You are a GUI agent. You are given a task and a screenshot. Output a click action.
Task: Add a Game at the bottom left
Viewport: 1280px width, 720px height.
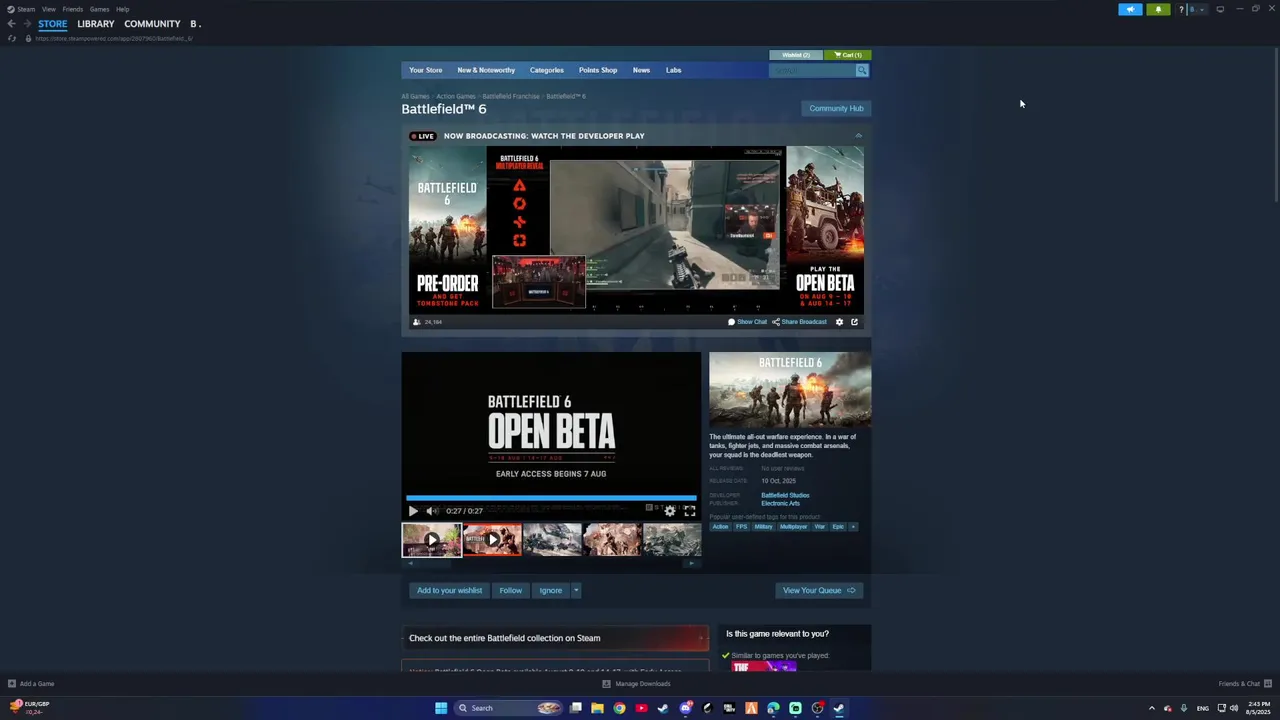(x=31, y=684)
